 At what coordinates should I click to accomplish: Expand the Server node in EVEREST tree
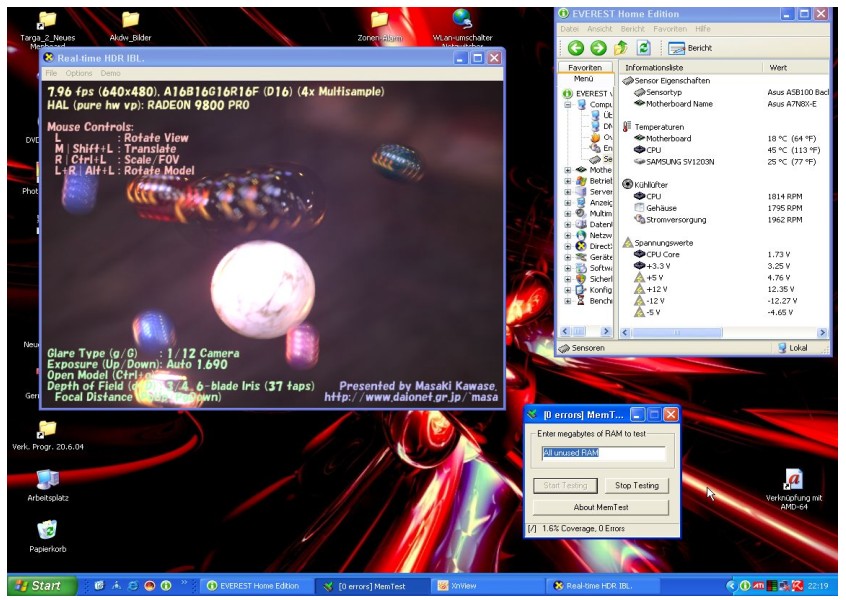click(x=568, y=192)
